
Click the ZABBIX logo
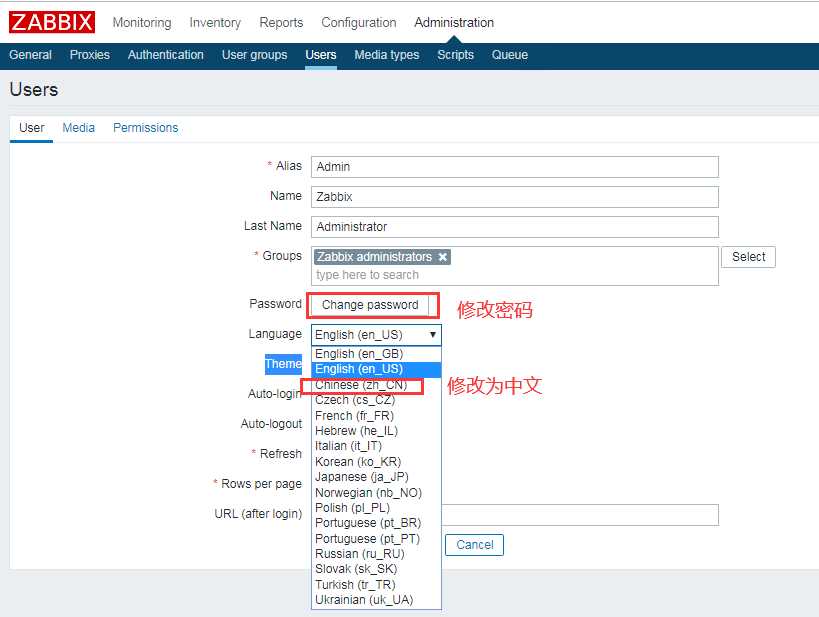52,22
